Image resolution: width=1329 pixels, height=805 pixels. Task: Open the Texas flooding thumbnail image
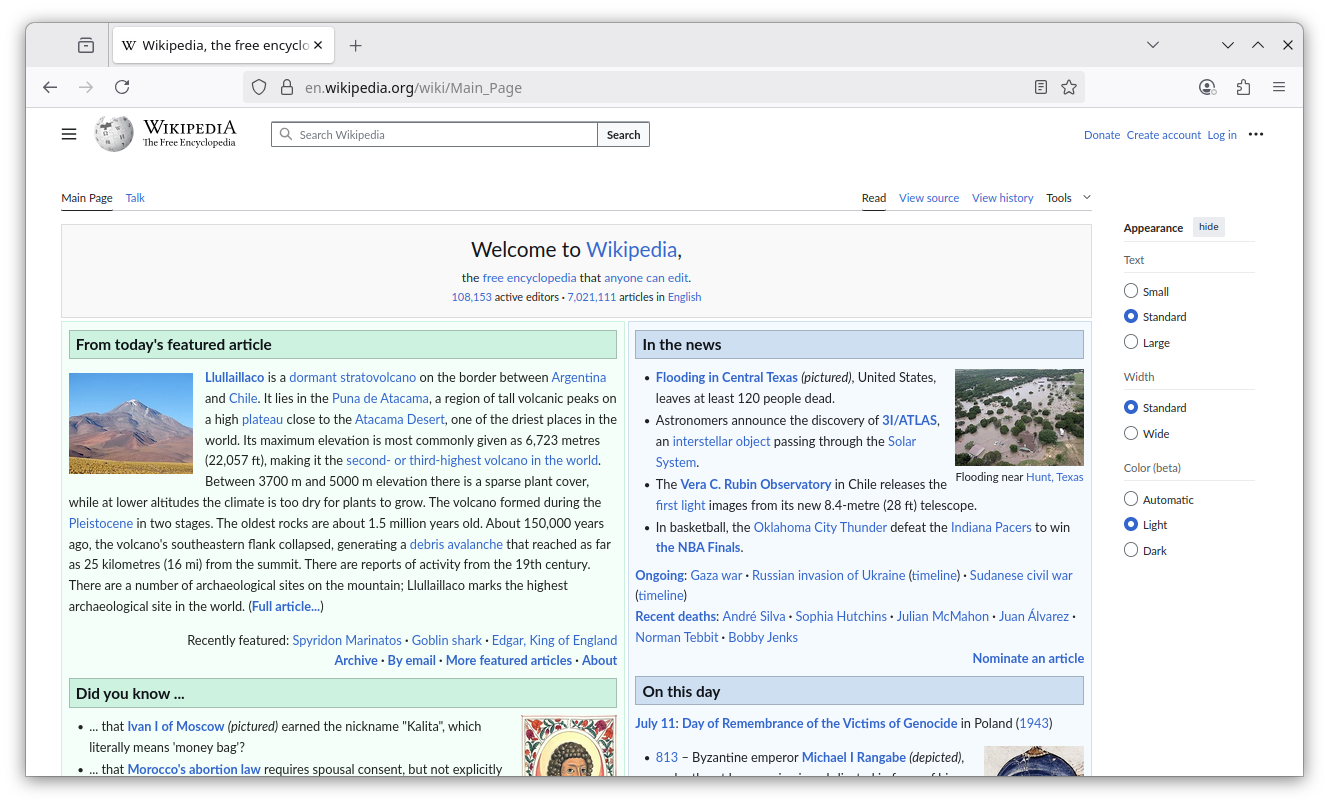tap(1019, 417)
